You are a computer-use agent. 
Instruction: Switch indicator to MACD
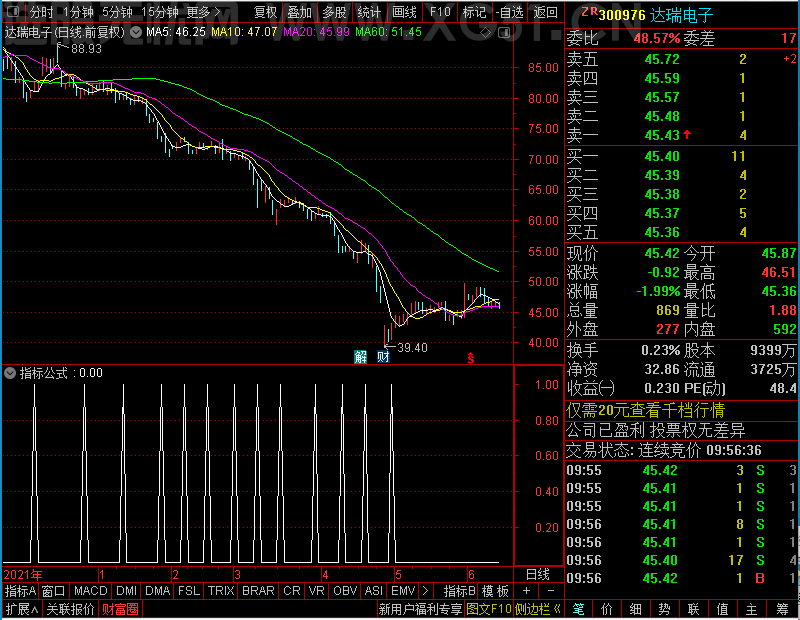90,591
